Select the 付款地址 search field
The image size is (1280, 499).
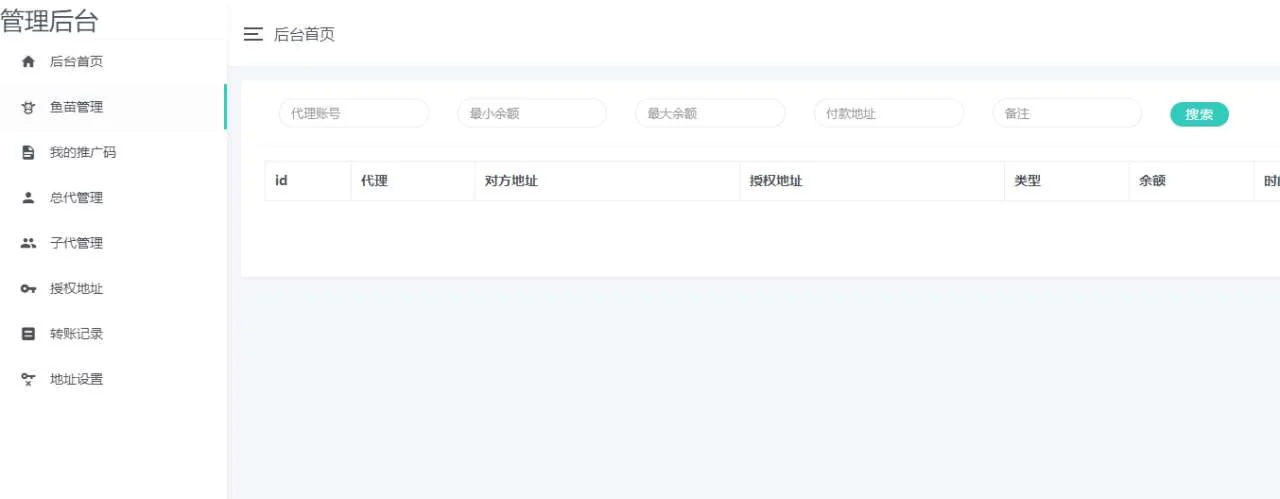coord(888,114)
